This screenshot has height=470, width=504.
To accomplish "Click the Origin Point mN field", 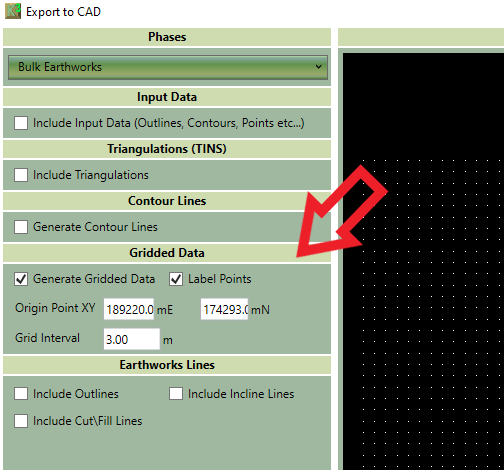I will point(224,309).
